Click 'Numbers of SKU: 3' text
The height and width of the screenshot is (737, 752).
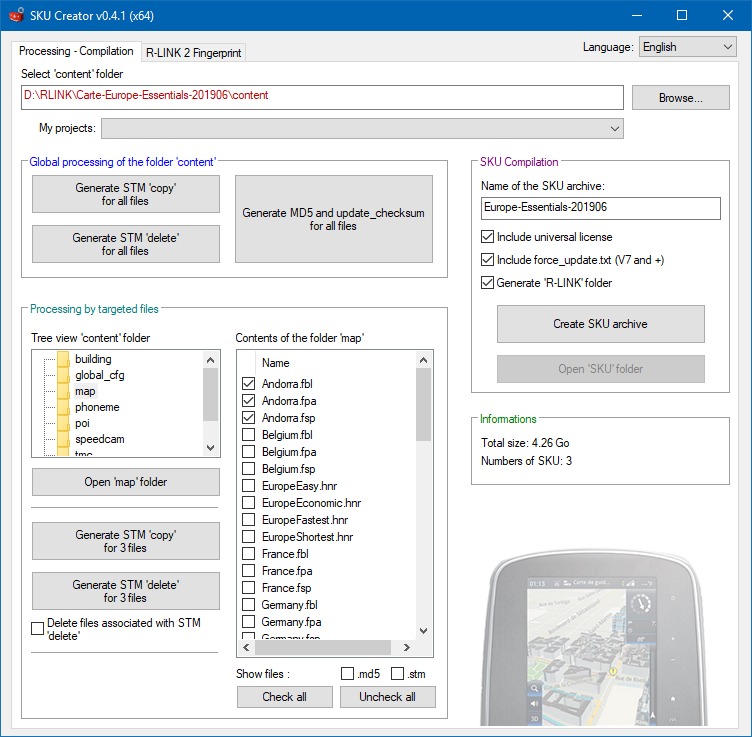click(526, 461)
